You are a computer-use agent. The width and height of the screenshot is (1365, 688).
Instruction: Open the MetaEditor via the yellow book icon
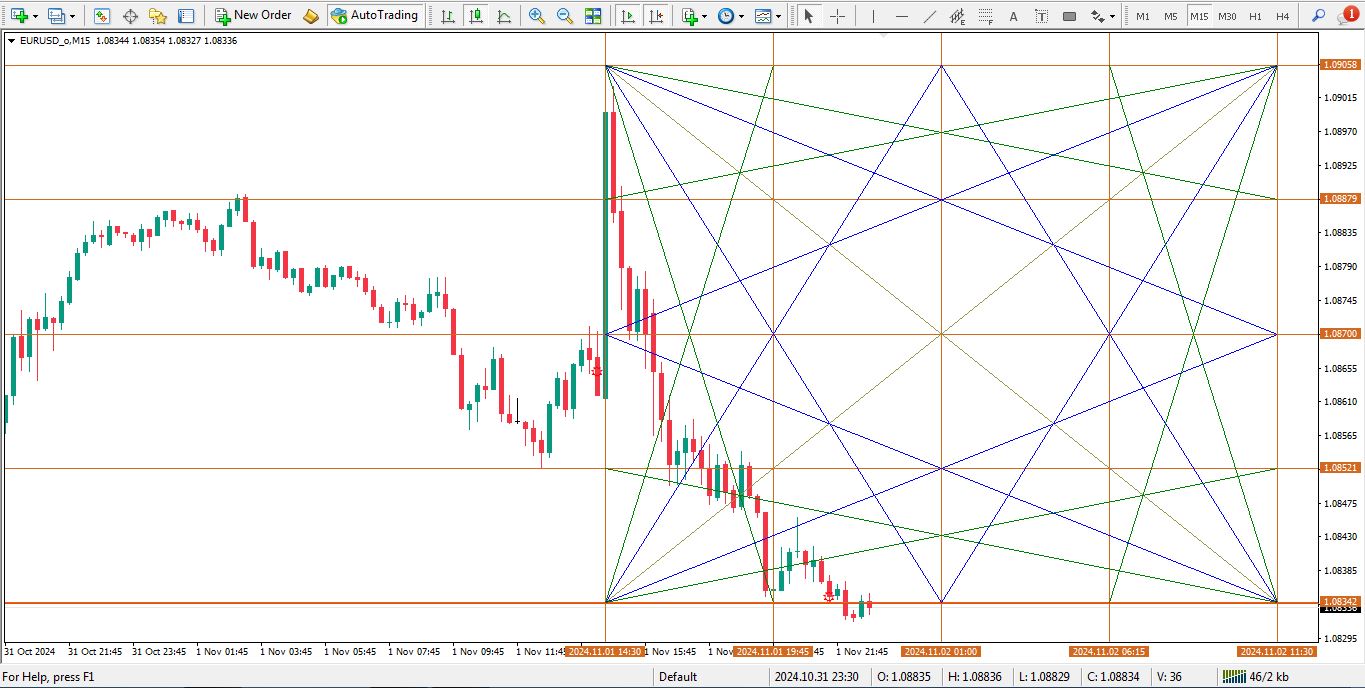pyautogui.click(x=310, y=15)
